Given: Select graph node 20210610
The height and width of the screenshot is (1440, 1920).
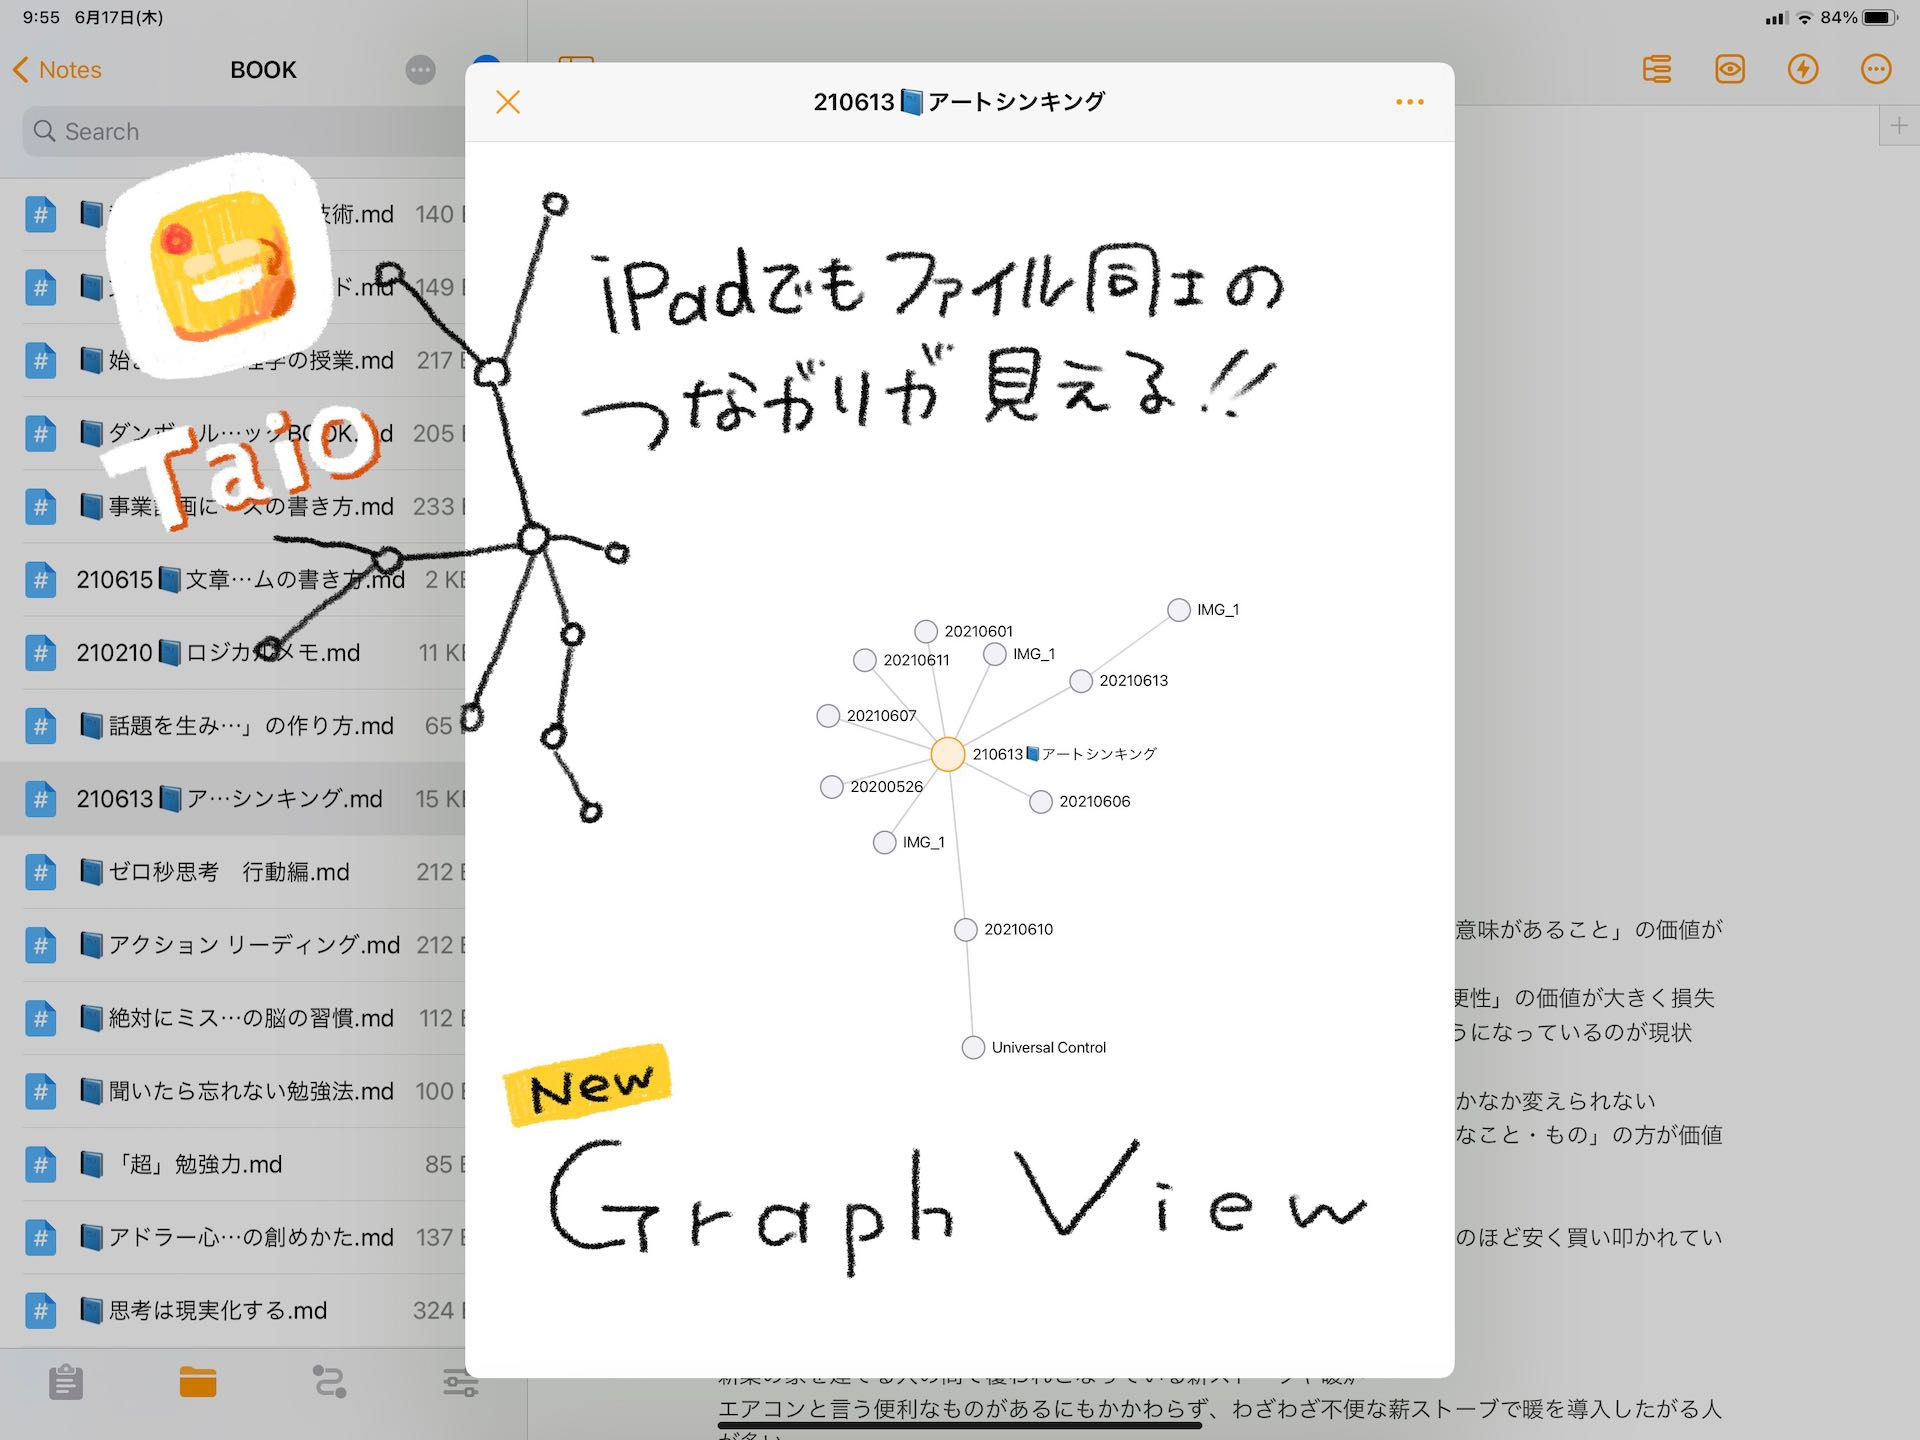Looking at the screenshot, I should (966, 930).
